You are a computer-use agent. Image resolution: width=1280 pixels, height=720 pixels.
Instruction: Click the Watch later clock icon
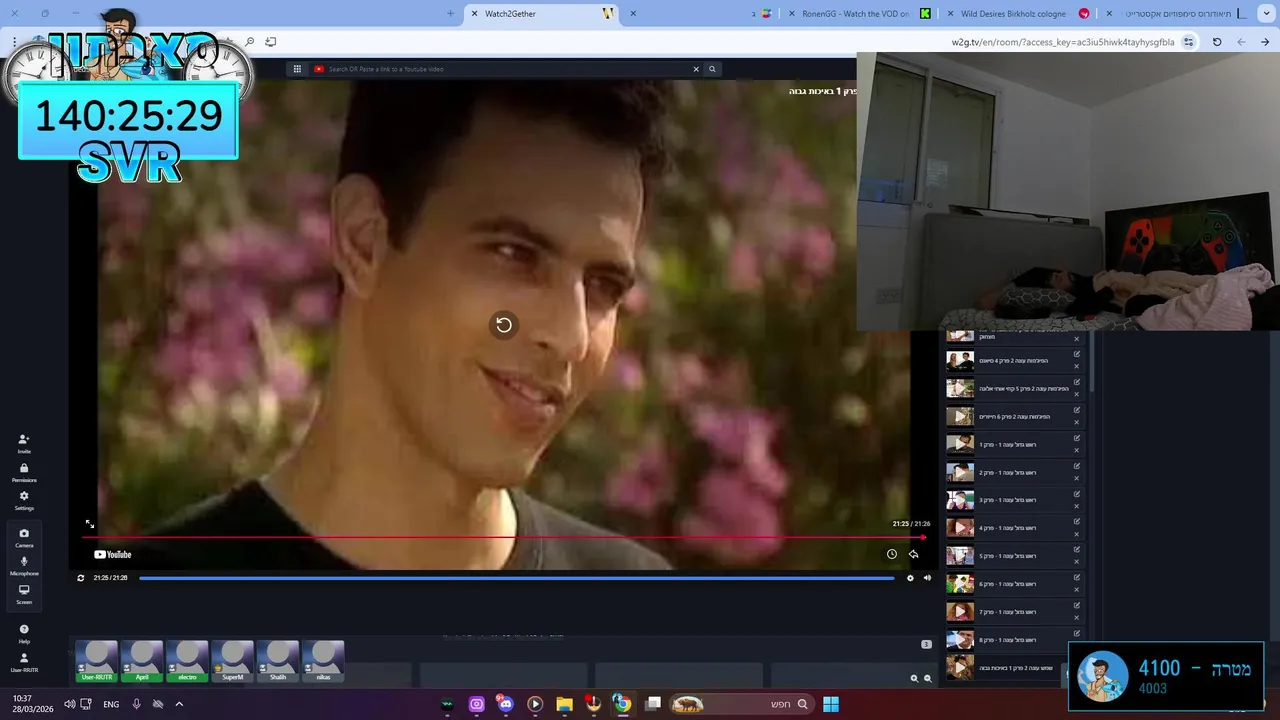891,554
